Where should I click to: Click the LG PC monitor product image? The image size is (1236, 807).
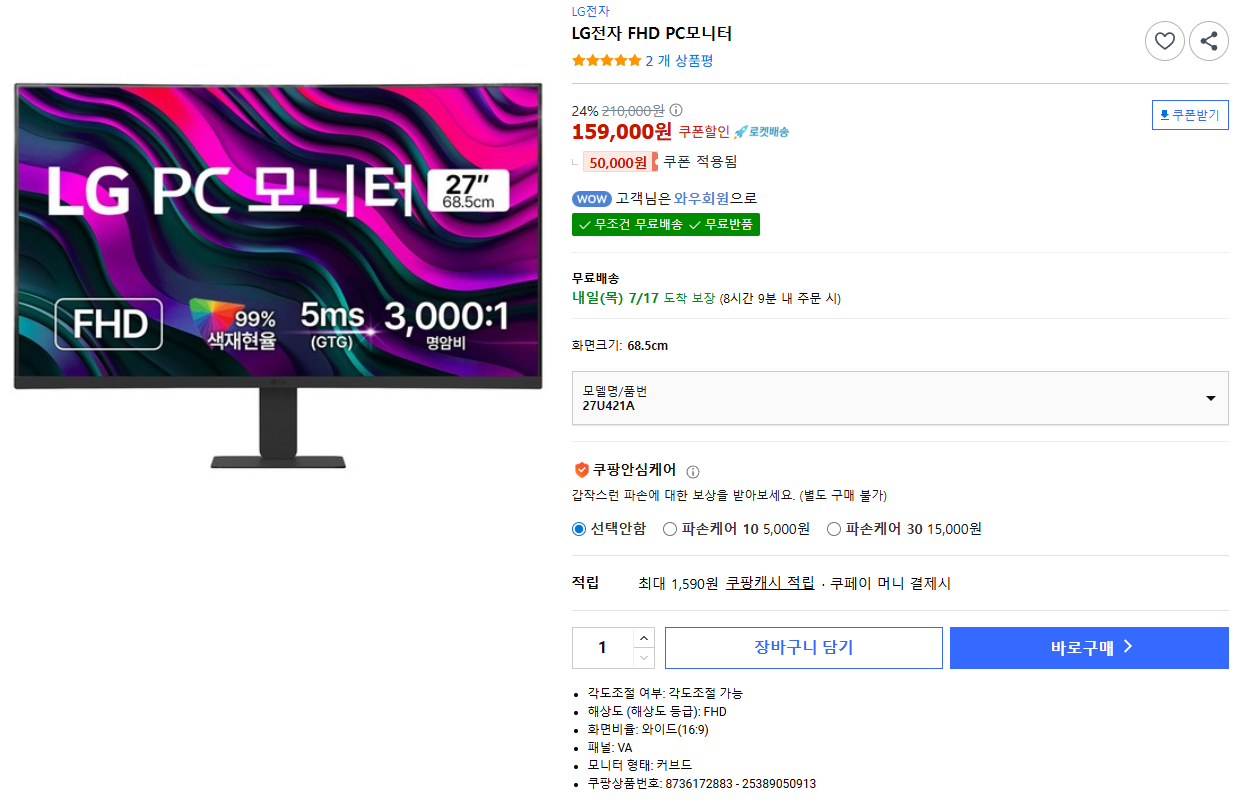278,275
